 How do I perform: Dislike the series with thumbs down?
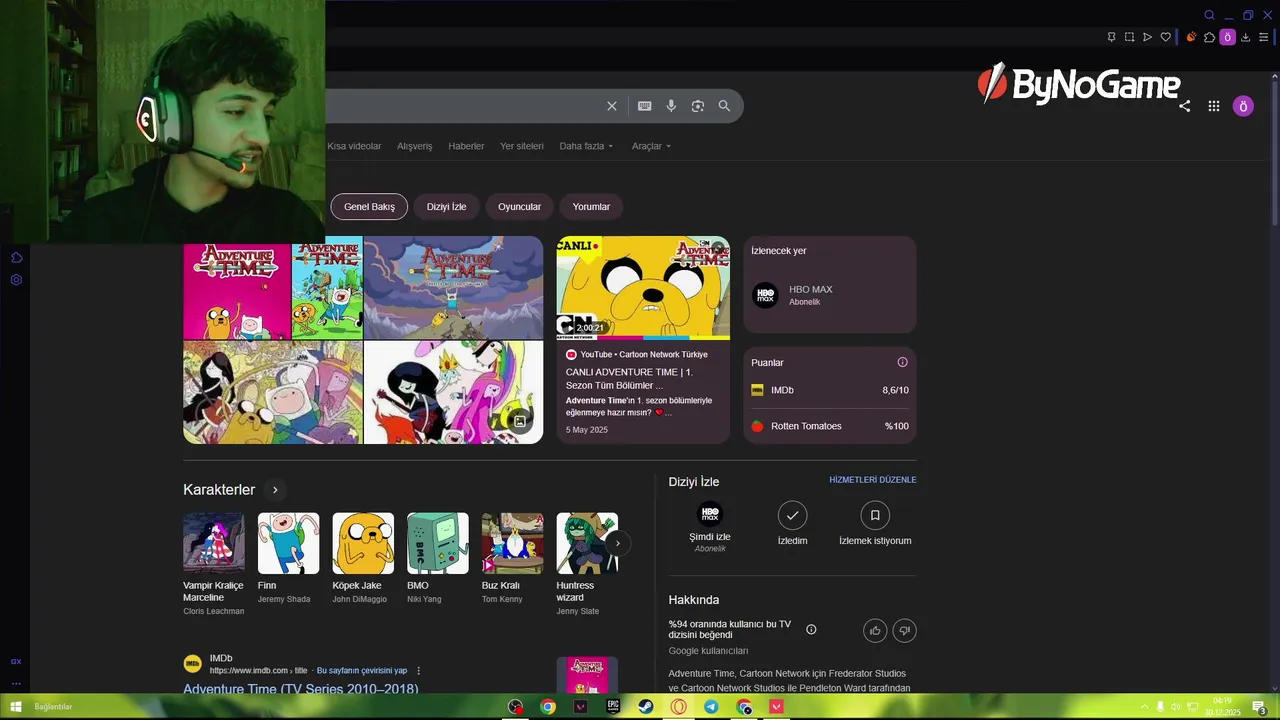pos(904,630)
